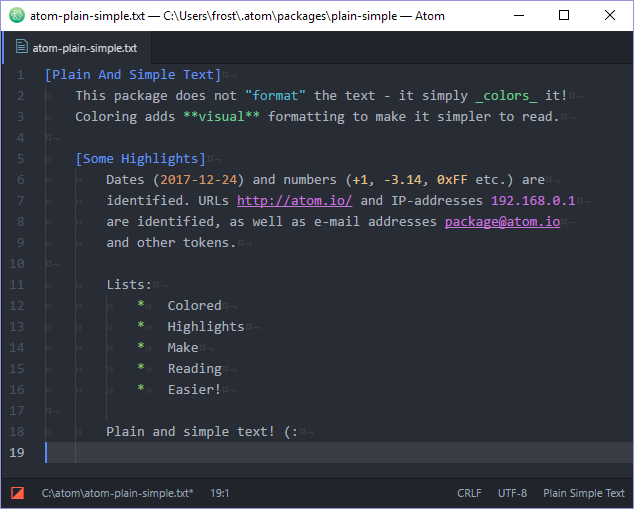Image resolution: width=634 pixels, height=509 pixels.
Task: Click the list item Make
Action: click(183, 348)
